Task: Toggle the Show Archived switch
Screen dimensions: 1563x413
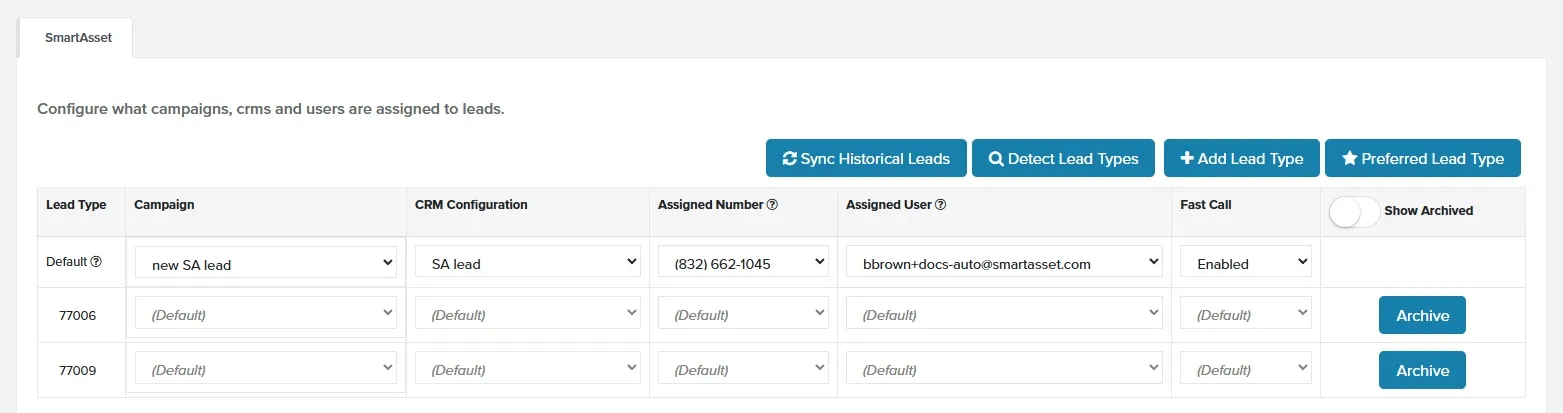Action: point(1354,211)
